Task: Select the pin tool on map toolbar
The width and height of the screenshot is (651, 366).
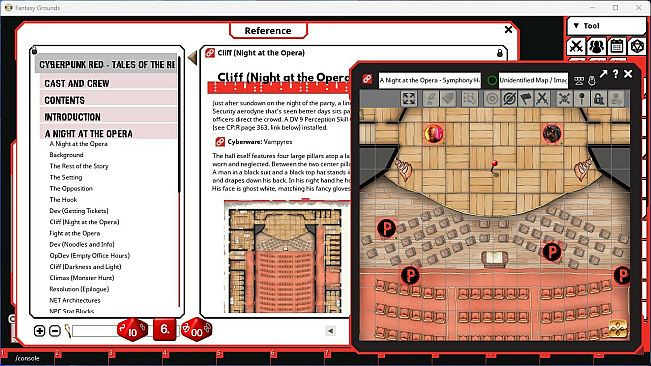Action: point(582,99)
